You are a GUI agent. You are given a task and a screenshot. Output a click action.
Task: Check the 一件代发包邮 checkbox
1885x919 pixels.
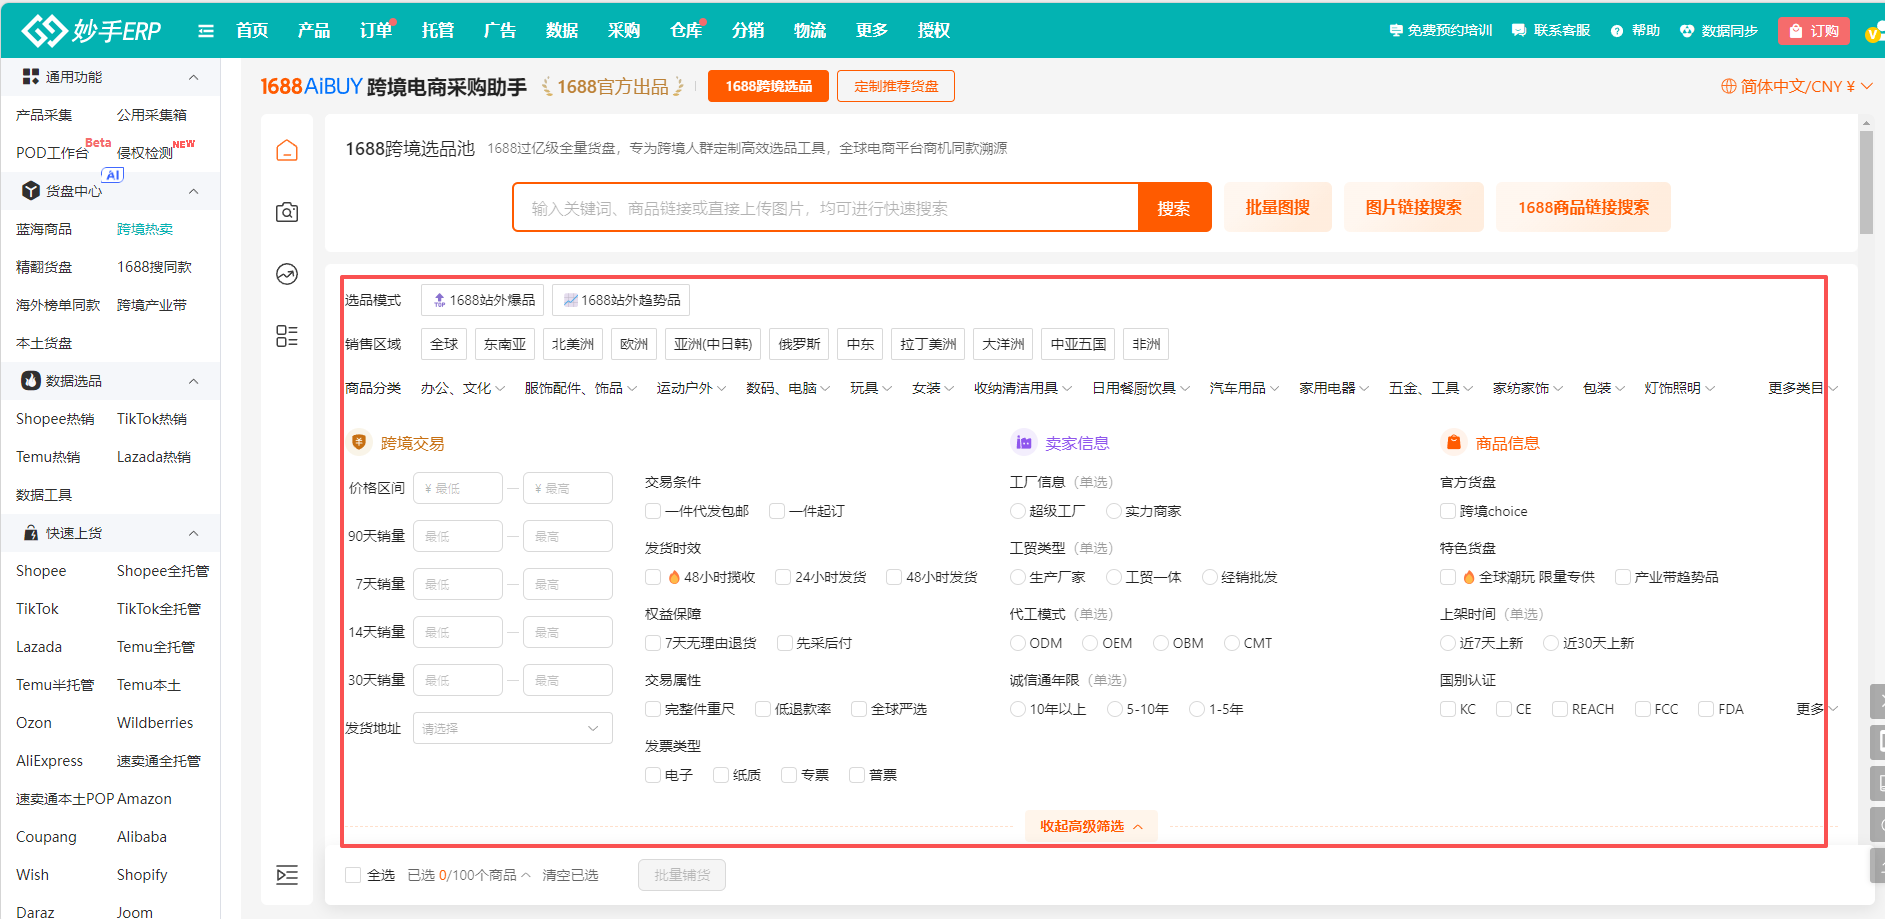[653, 511]
